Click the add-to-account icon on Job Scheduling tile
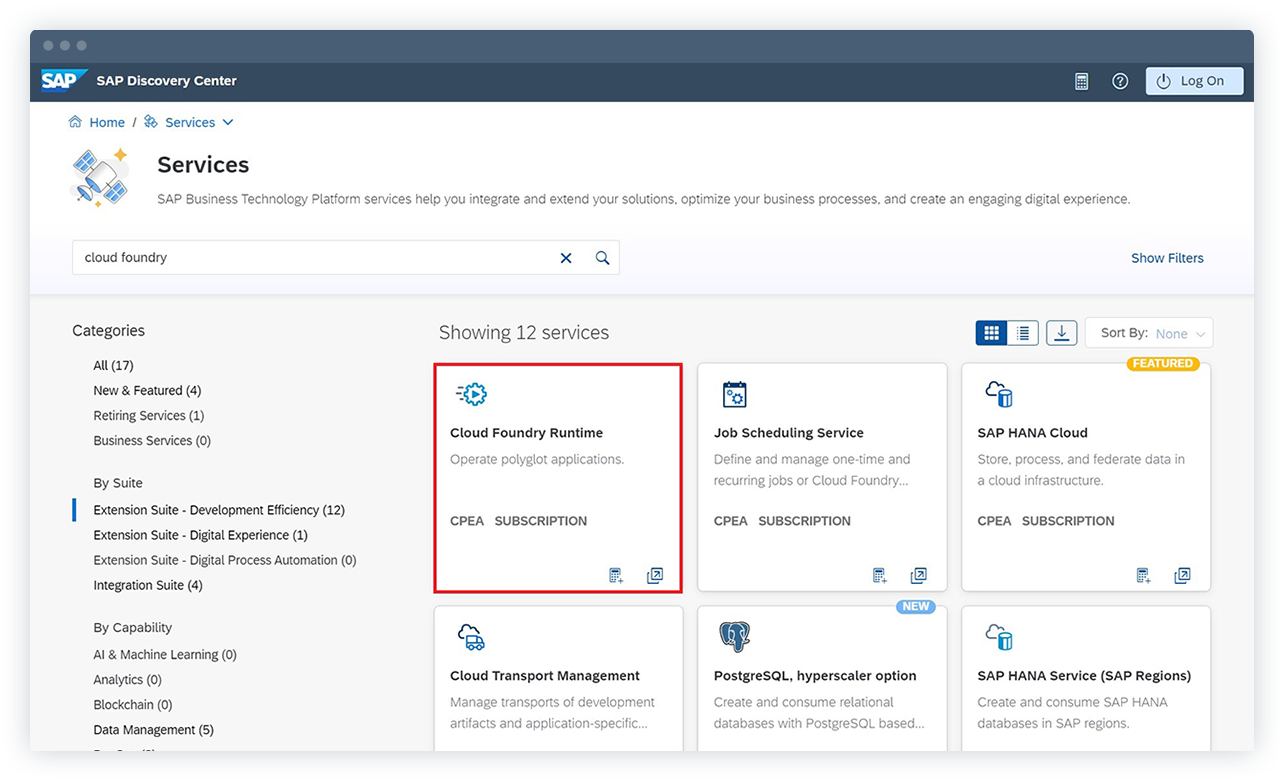 click(x=878, y=575)
